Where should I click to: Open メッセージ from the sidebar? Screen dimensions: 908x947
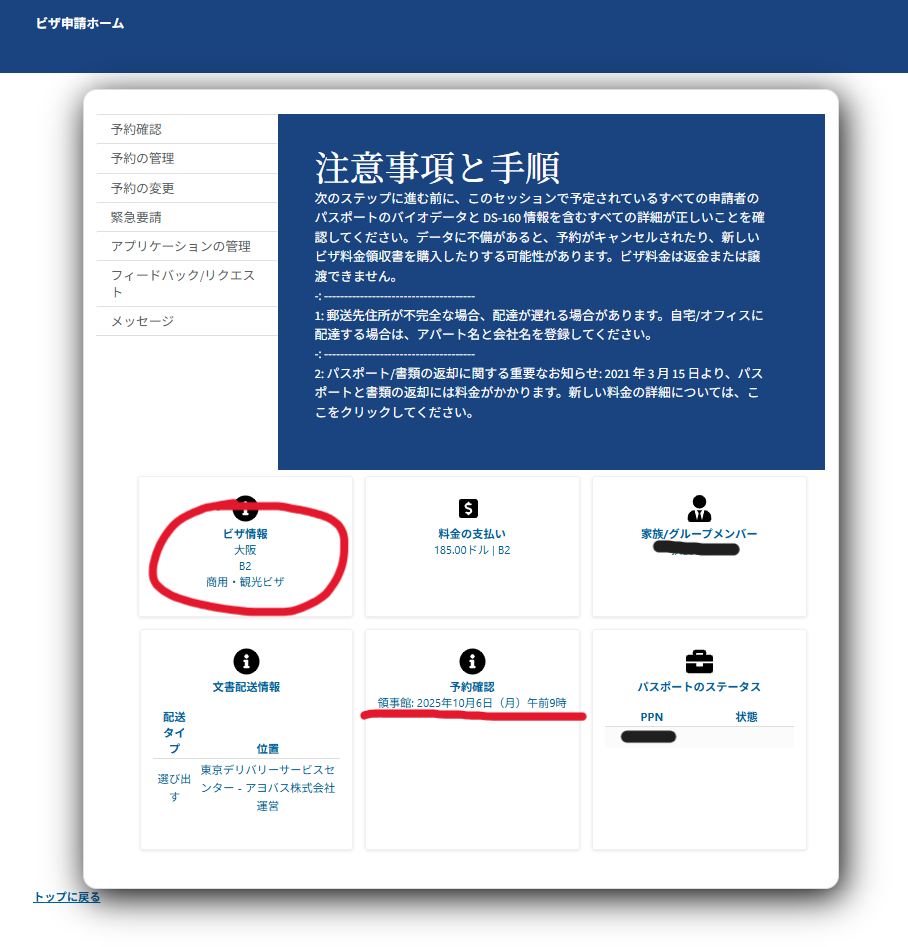[142, 321]
